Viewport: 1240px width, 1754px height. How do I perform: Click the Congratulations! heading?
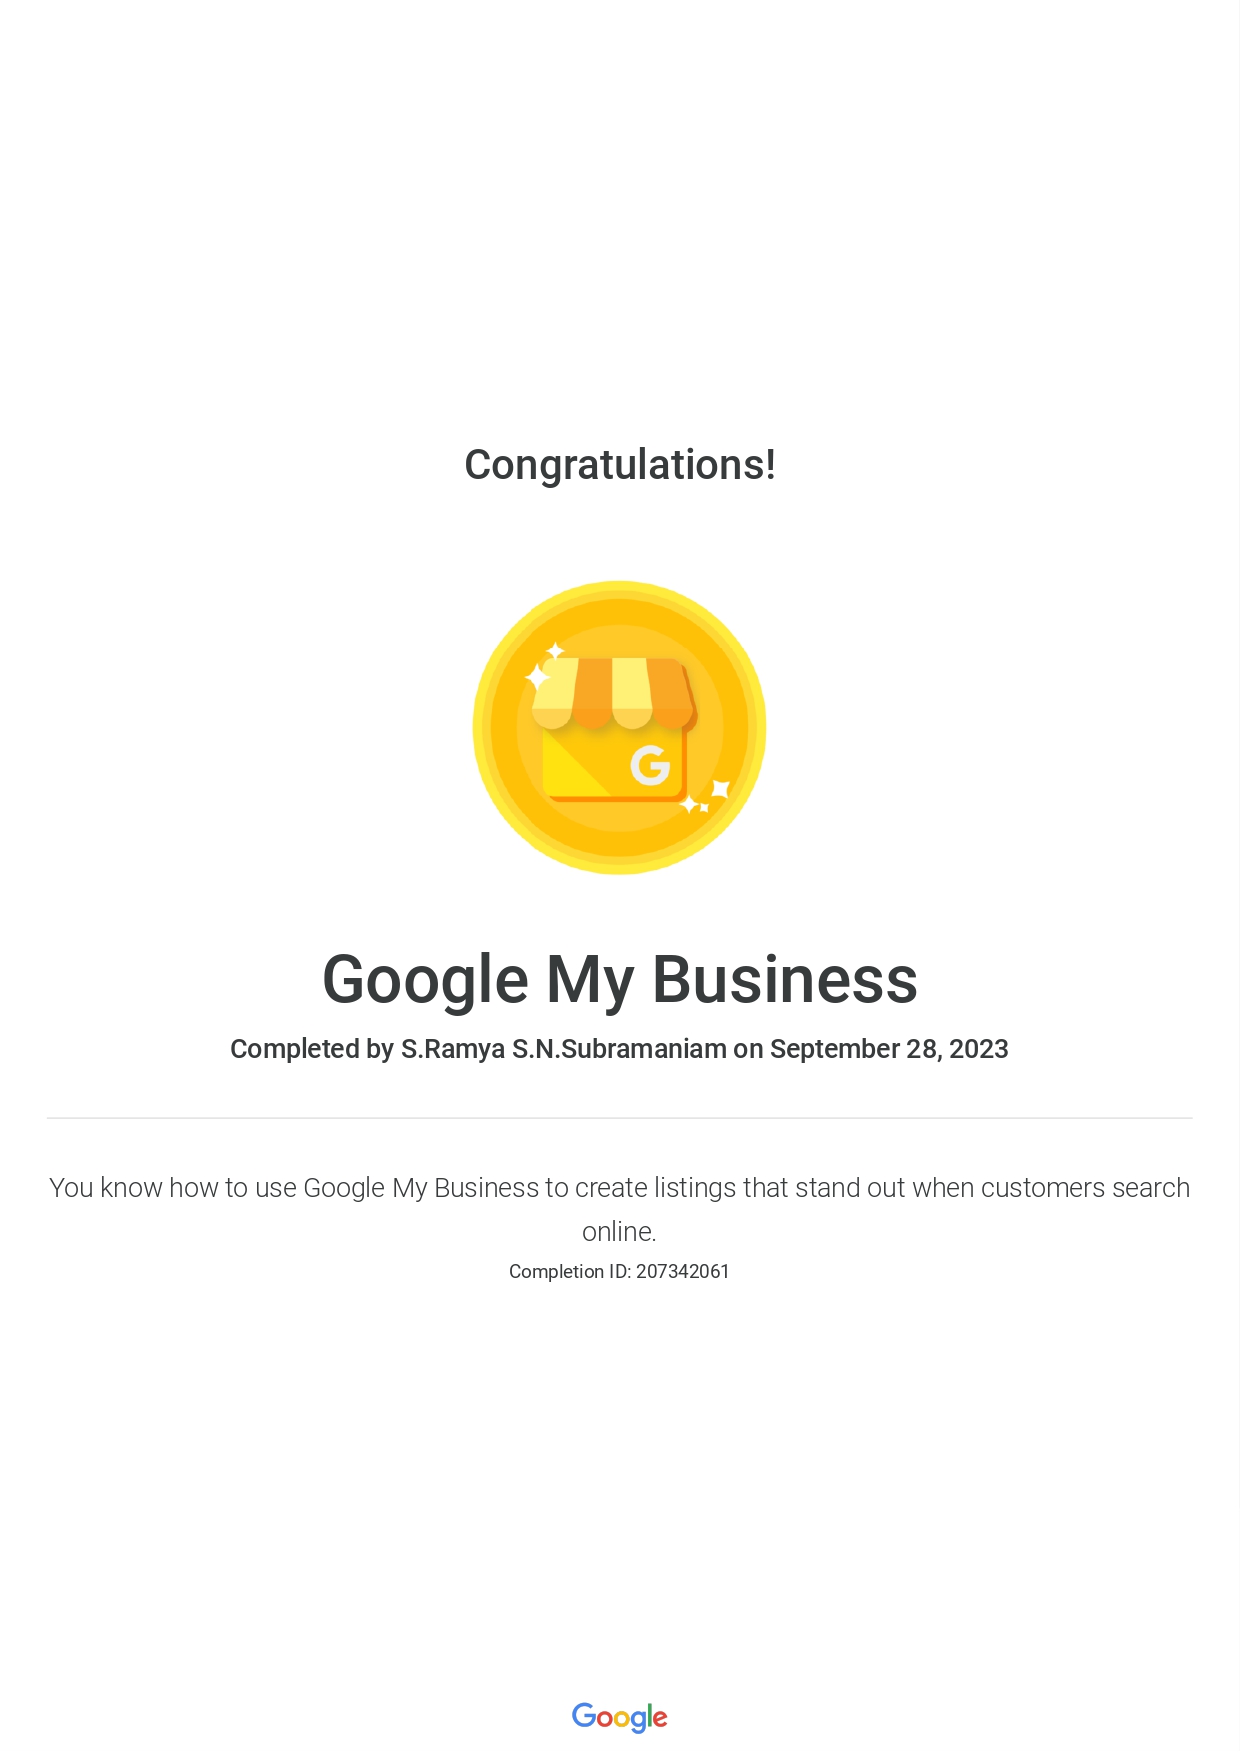[x=620, y=465]
